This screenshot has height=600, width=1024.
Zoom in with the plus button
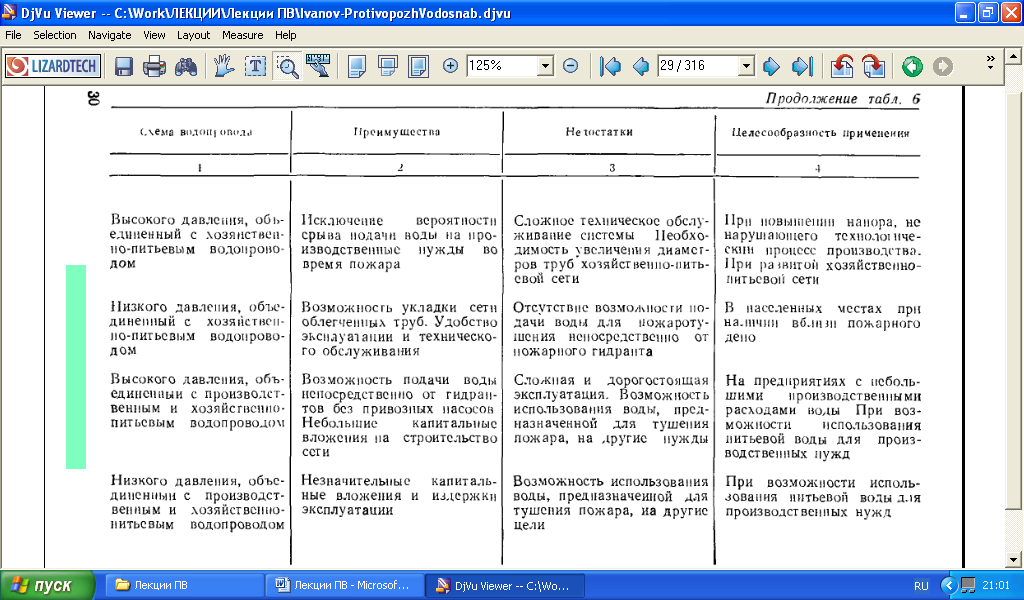point(450,65)
